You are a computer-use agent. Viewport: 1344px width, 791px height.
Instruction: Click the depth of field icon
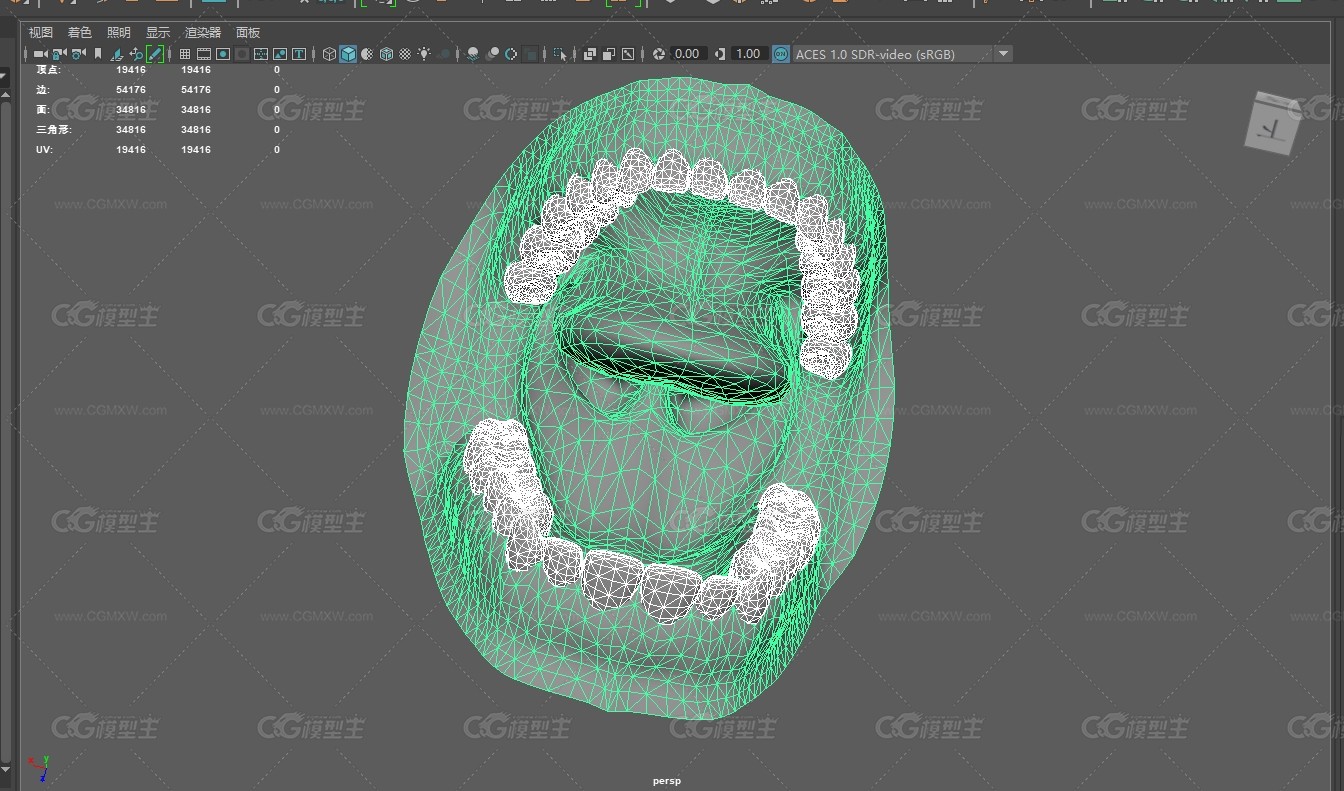pyautogui.click(x=532, y=54)
